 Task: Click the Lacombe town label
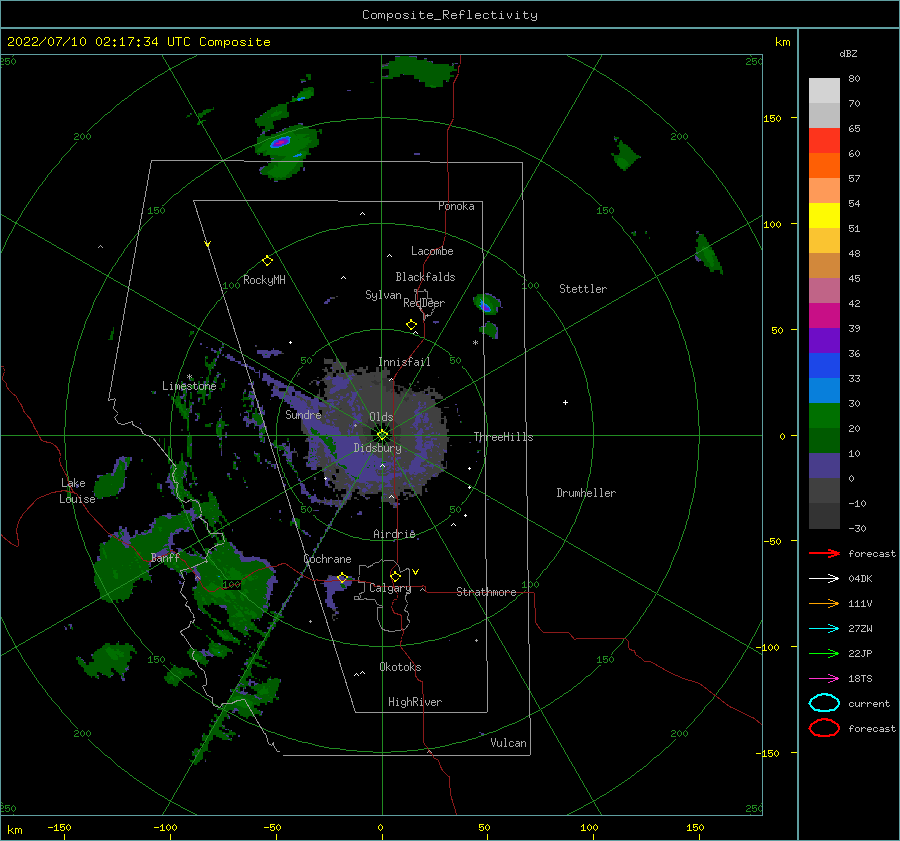tap(432, 251)
